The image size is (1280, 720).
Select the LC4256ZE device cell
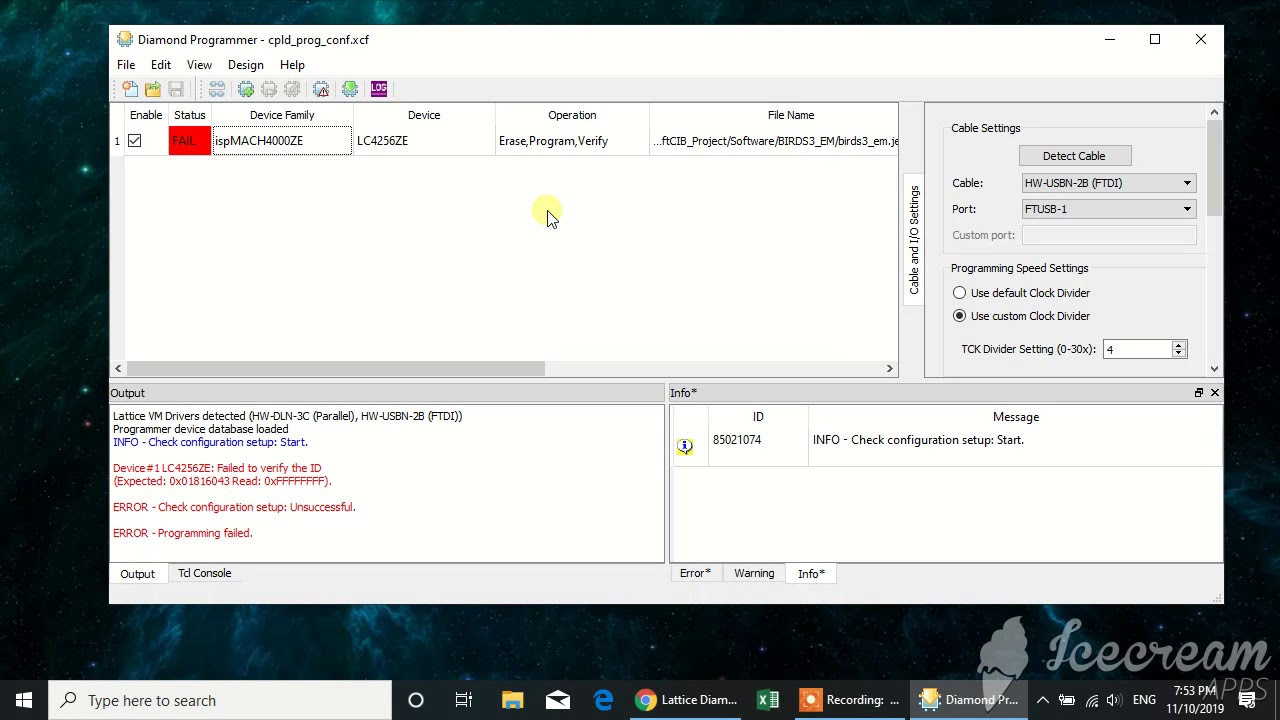(424, 141)
